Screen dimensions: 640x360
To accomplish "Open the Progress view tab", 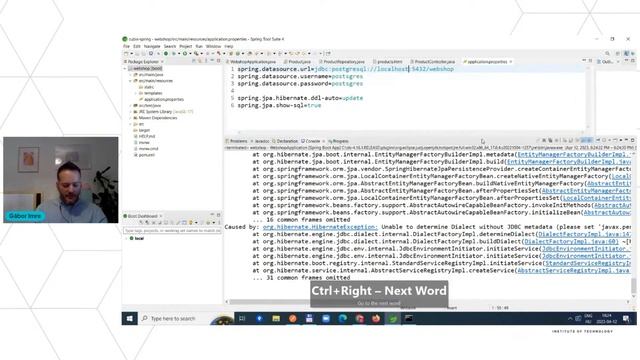I will coord(338,141).
